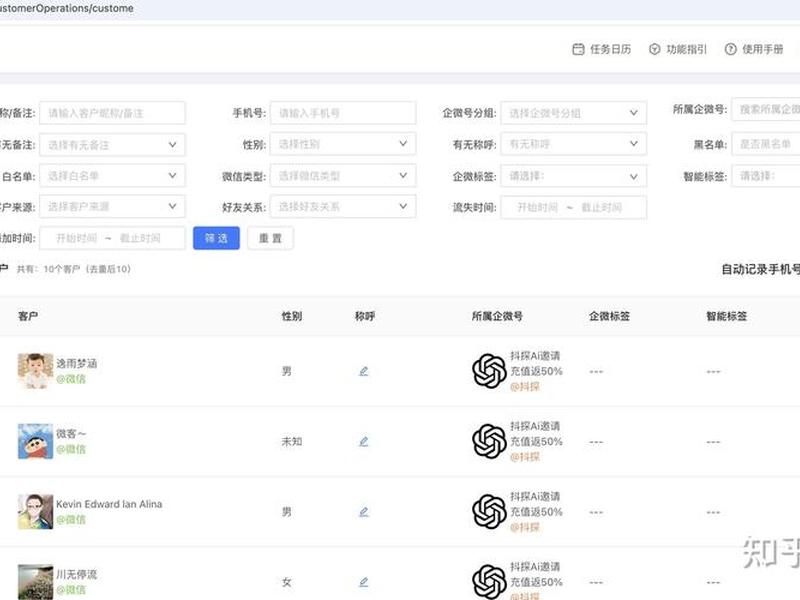Open avatar of Kevin Edward Ian Alina
Image resolution: width=800 pixels, height=600 pixels.
35,512
